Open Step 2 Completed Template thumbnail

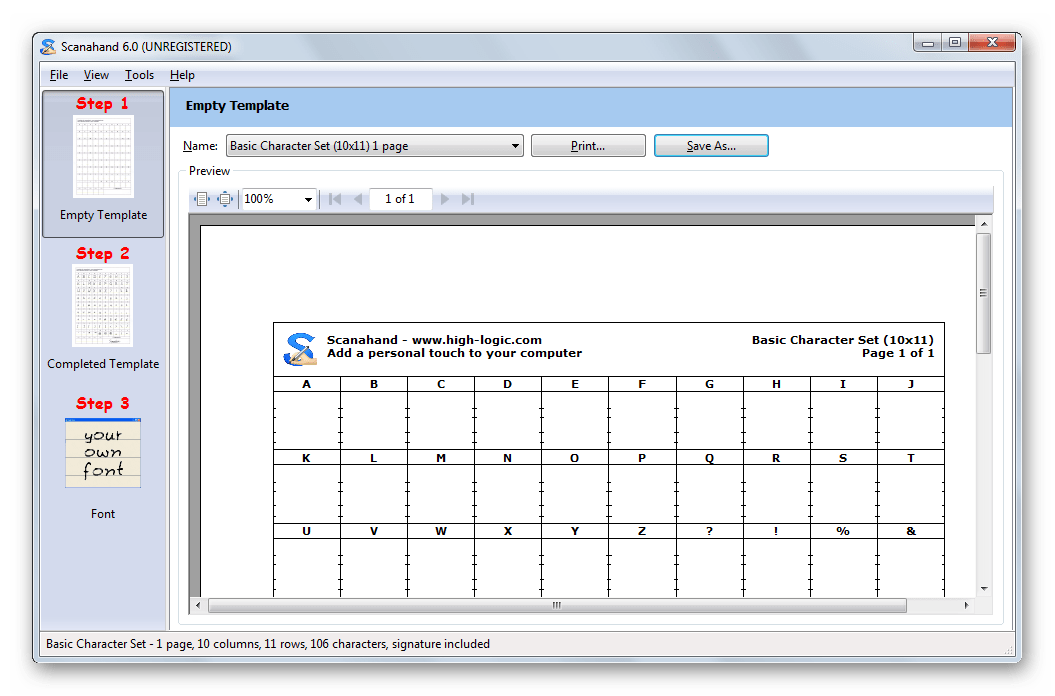pyautogui.click(x=103, y=306)
